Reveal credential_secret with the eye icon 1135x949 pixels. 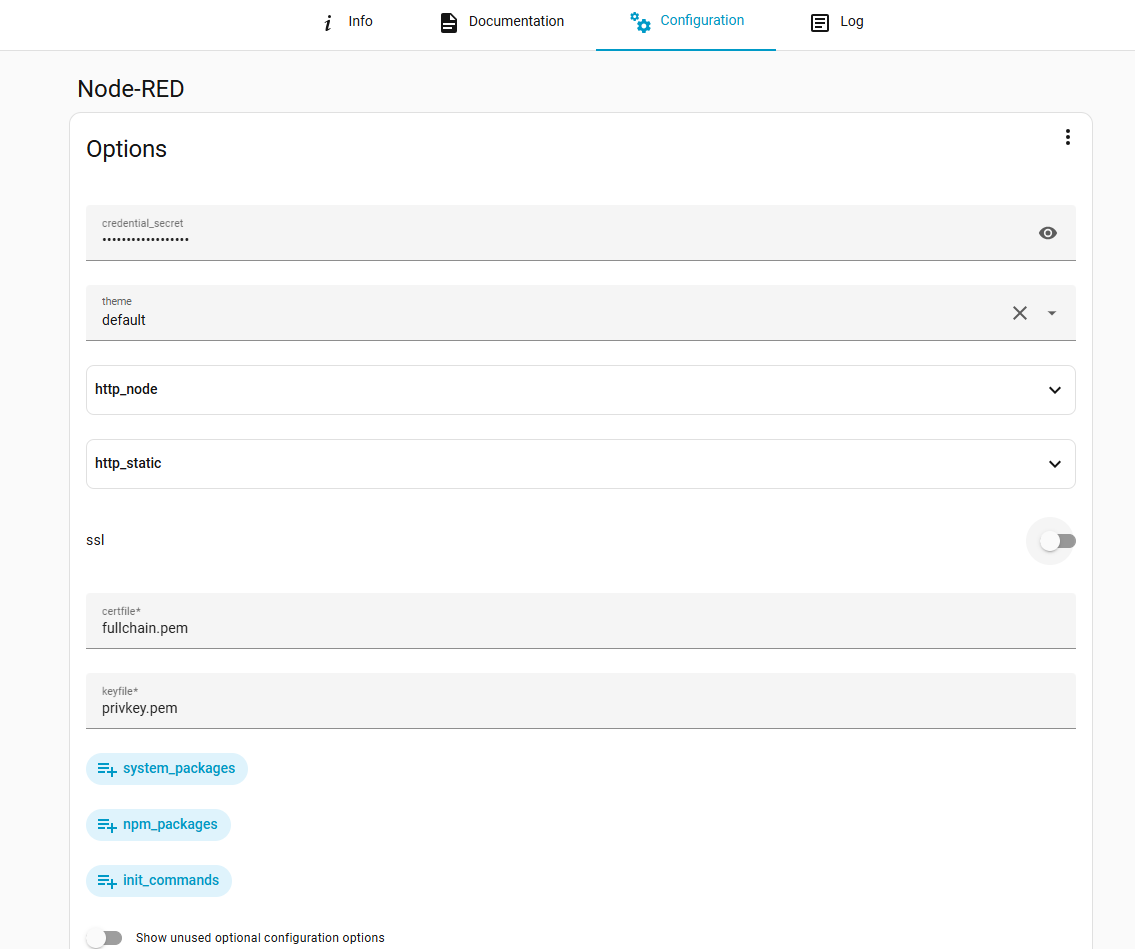(1048, 233)
